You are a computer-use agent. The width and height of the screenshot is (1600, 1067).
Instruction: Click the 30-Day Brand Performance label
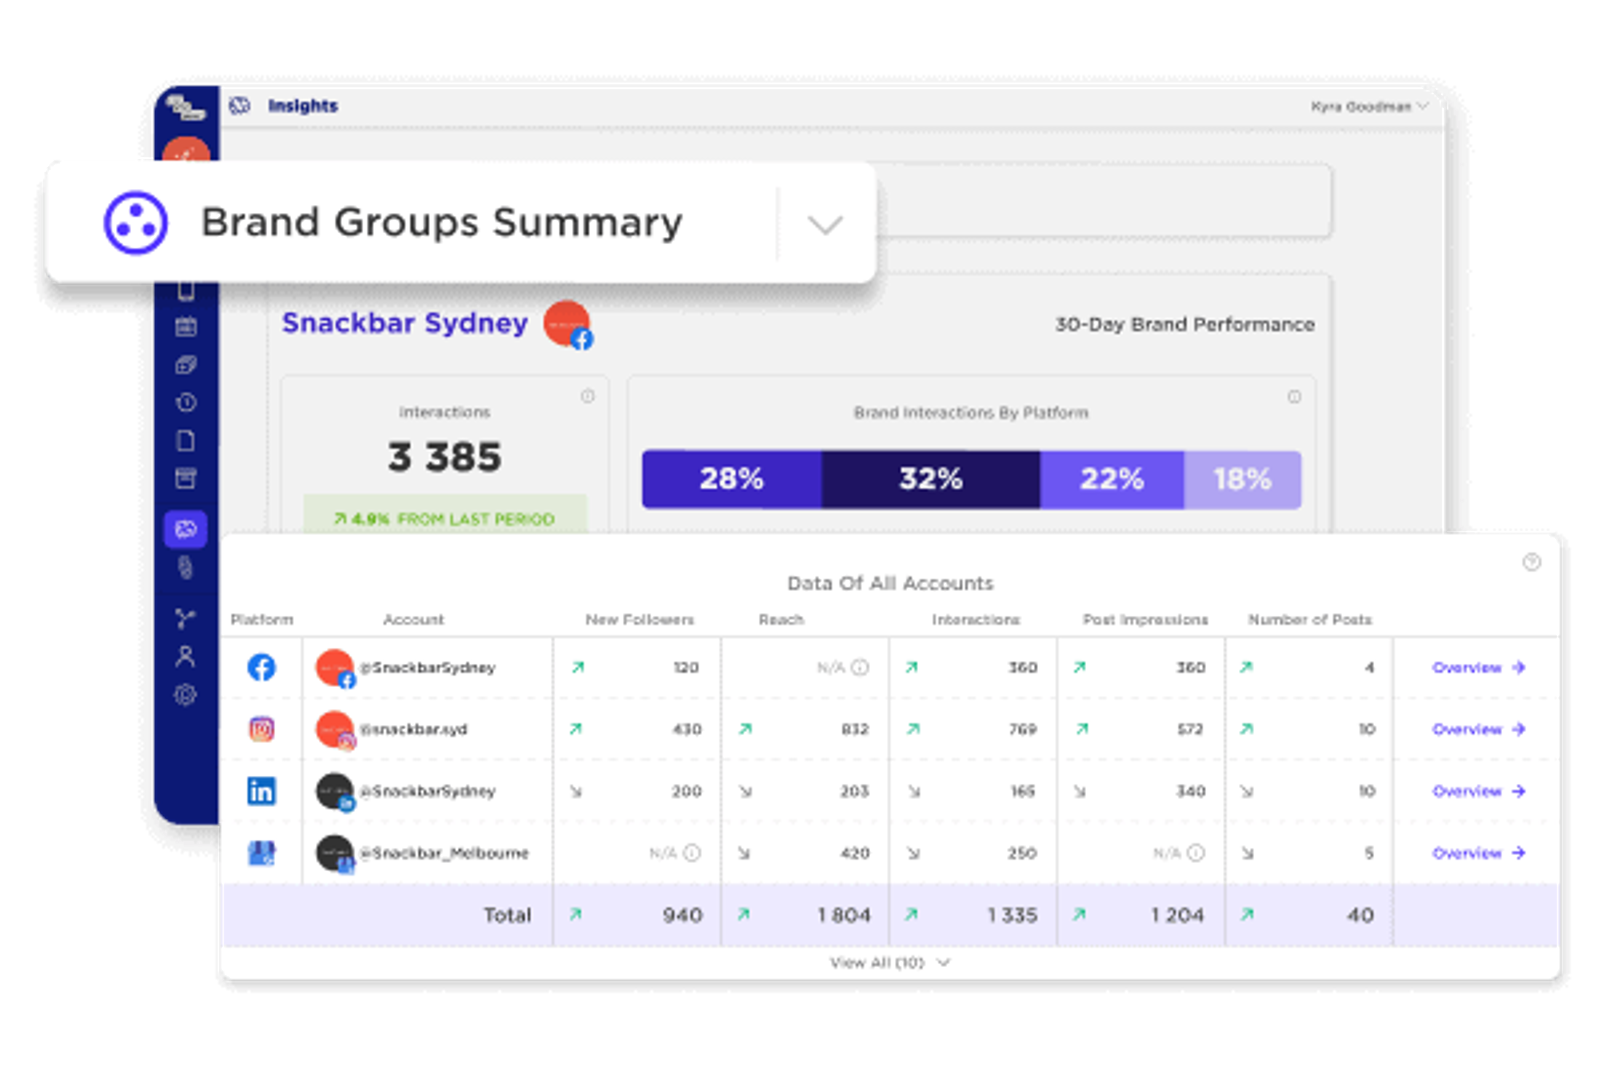1185,324
